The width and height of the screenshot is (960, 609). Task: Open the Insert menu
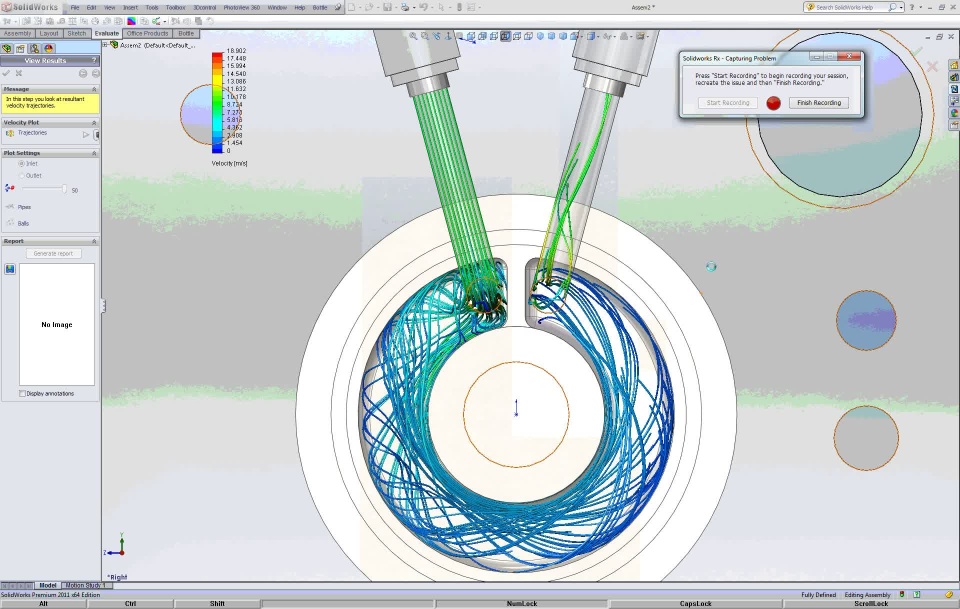pos(130,8)
